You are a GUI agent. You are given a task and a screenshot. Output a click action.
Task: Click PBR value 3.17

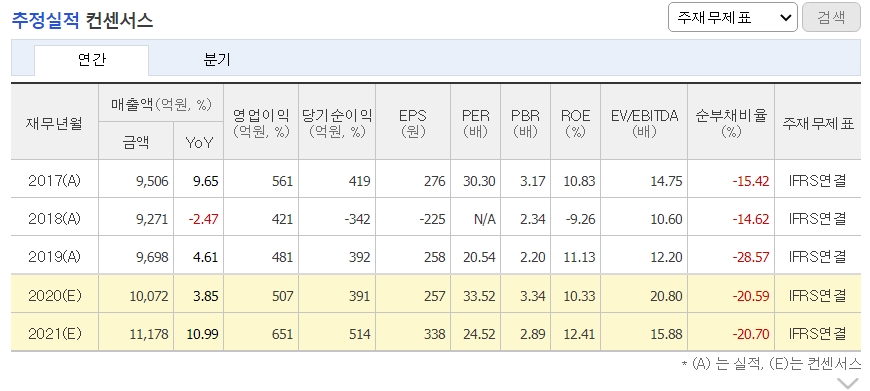533,181
